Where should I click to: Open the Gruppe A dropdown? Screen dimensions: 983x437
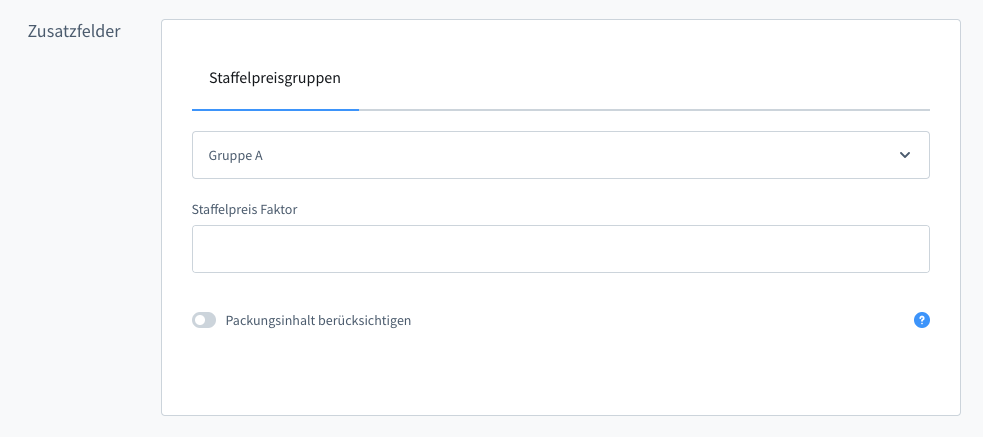pyautogui.click(x=560, y=155)
